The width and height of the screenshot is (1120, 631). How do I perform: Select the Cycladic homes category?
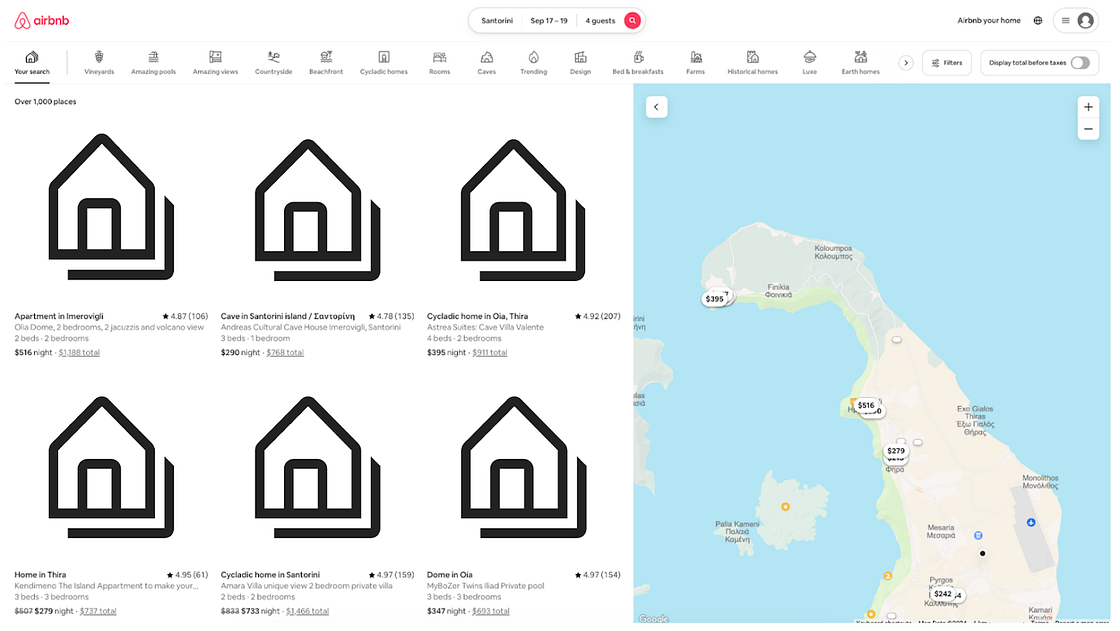coord(384,62)
